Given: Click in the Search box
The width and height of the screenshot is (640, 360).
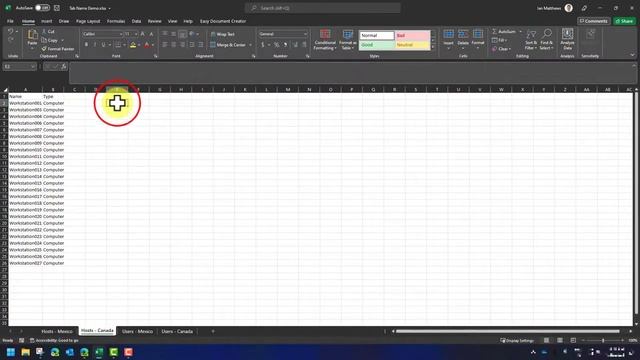Looking at the screenshot, I should [322, 8].
